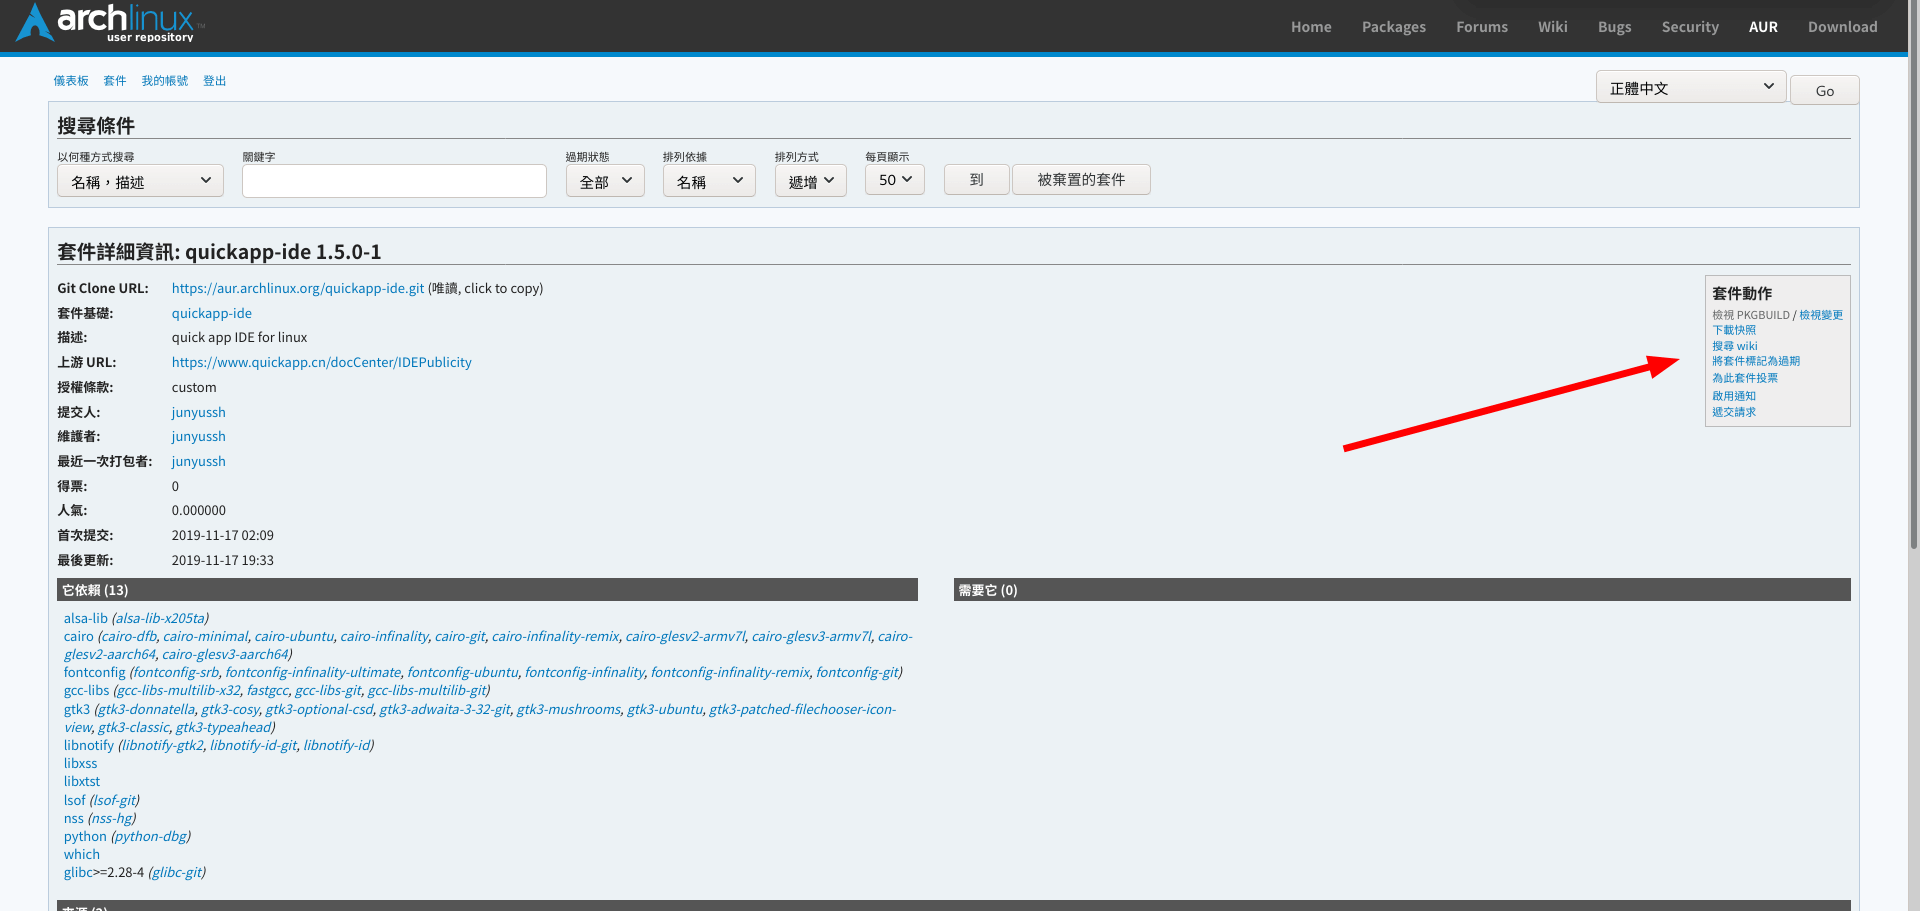This screenshot has width=1920, height=911.
Task: Open the 我的帳號 account link
Action: tap(165, 81)
